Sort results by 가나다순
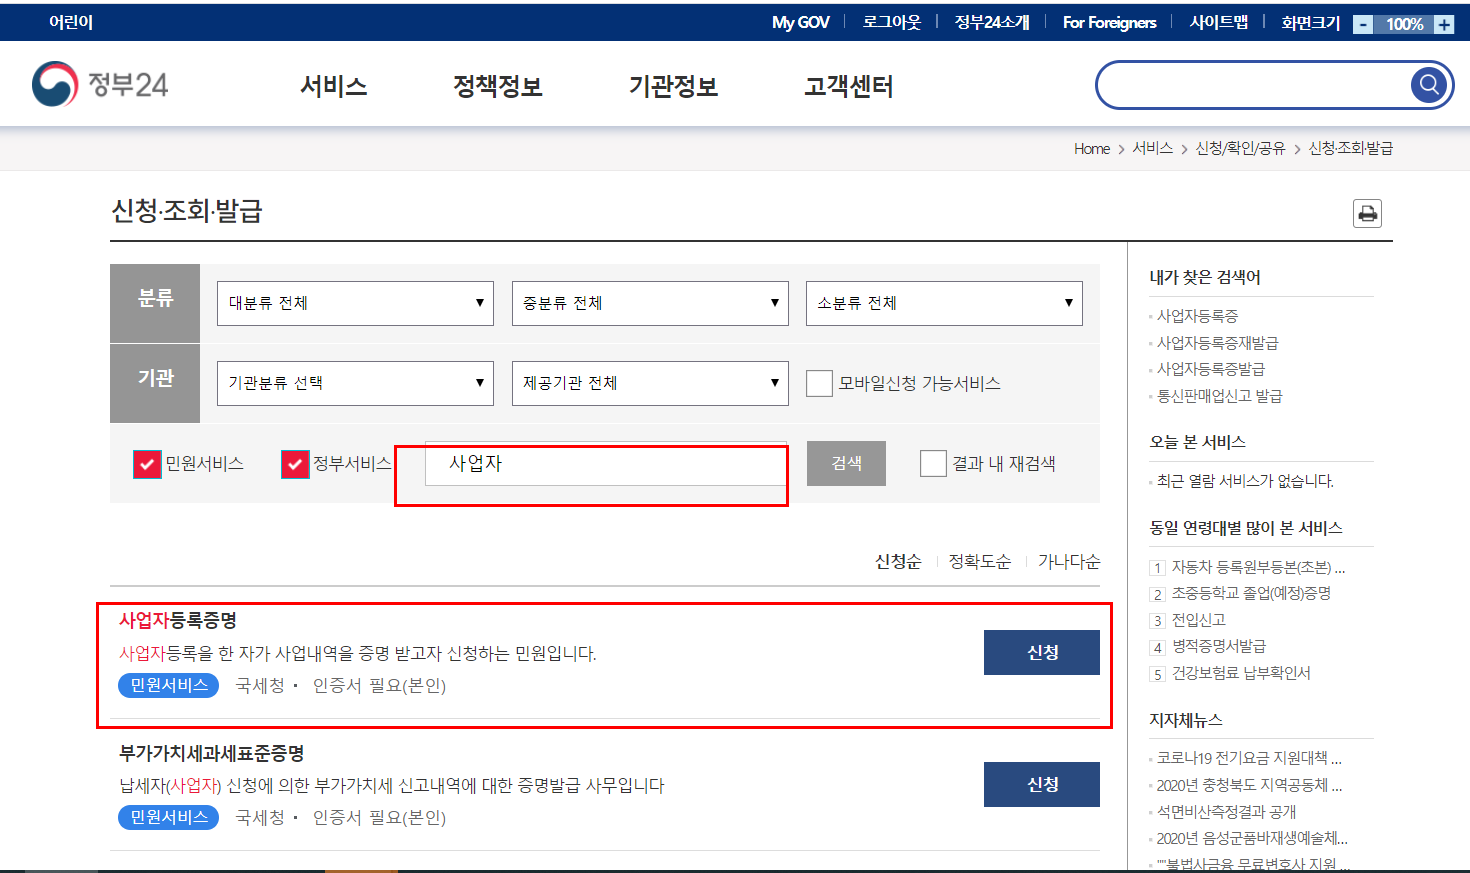This screenshot has width=1470, height=873. [1069, 561]
